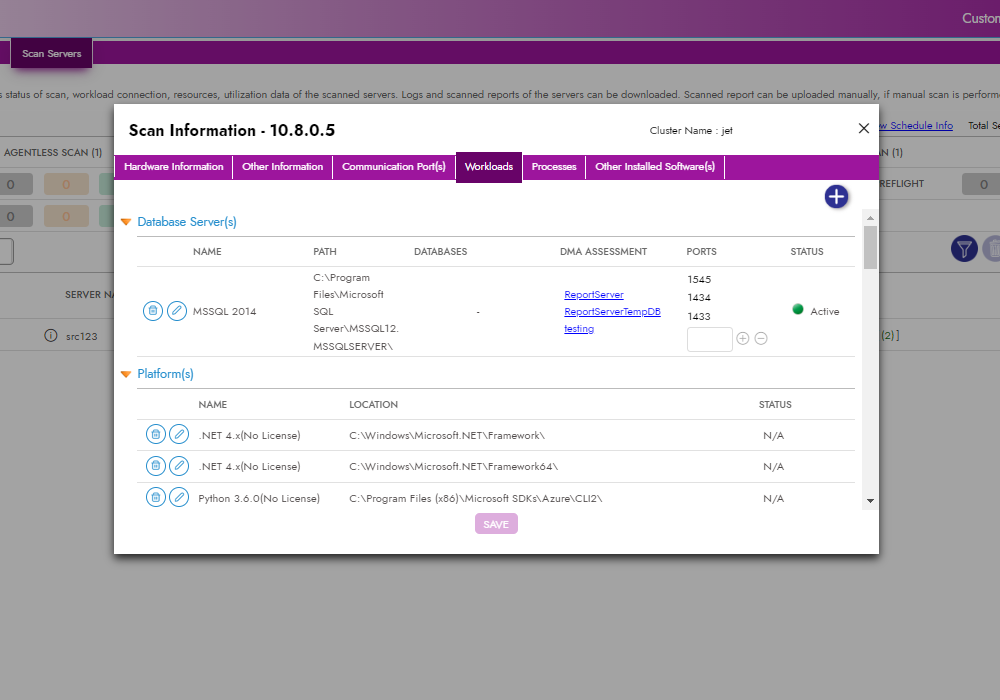Click the port value 1433
The height and width of the screenshot is (700, 1000).
(x=699, y=317)
